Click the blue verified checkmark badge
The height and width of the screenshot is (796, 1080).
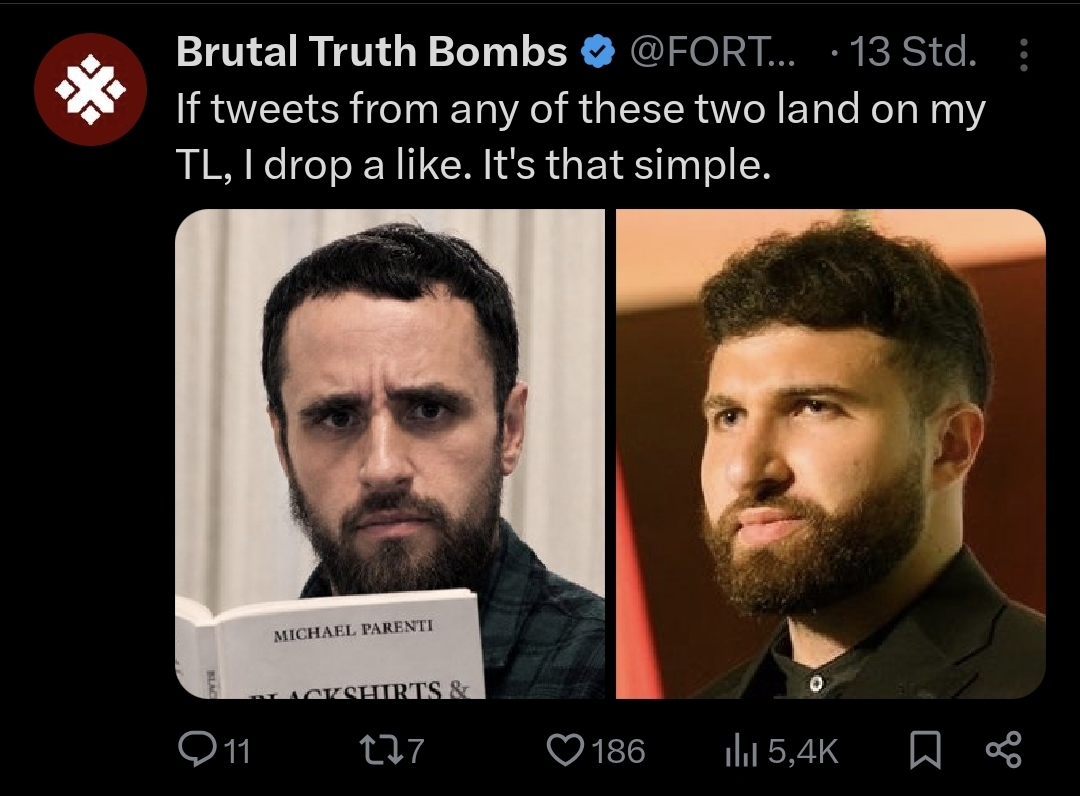pos(599,52)
